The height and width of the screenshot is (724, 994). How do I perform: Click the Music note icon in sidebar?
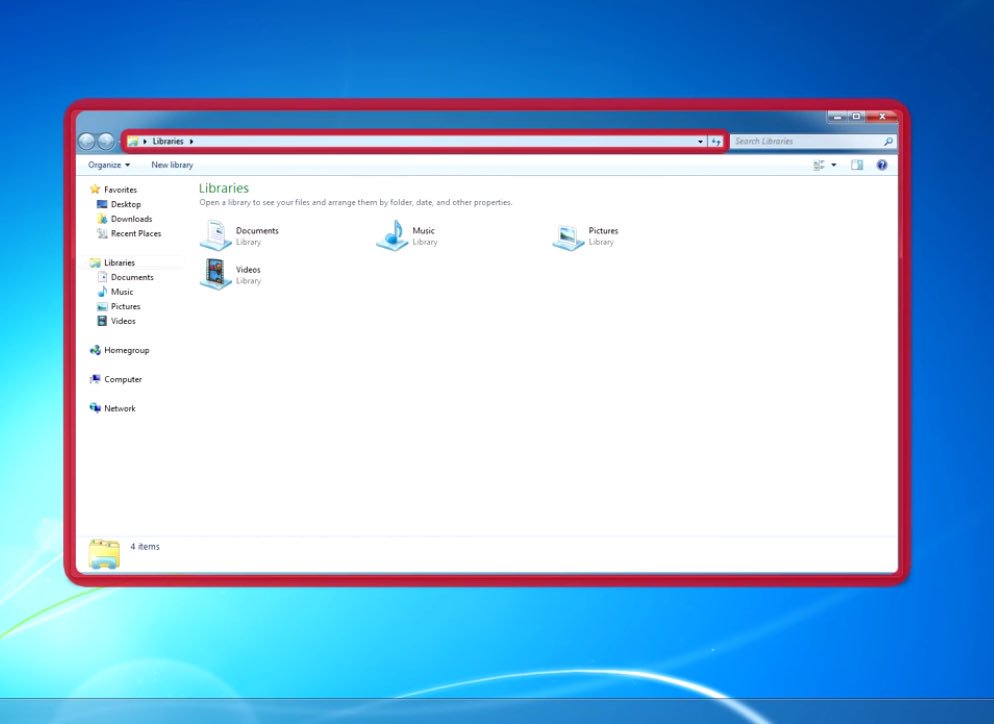(x=102, y=292)
